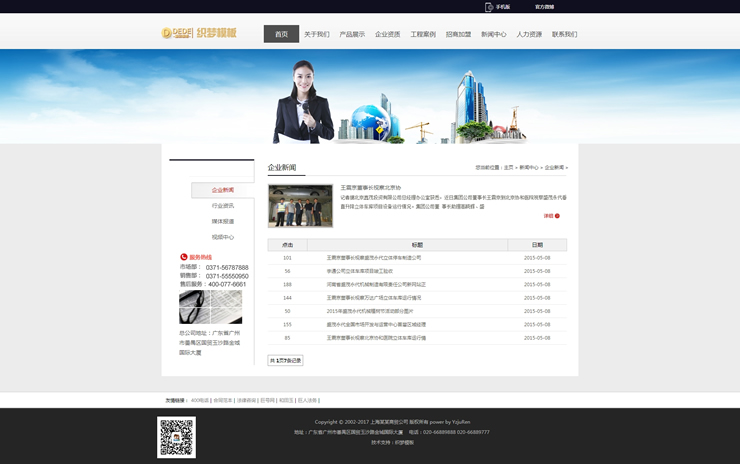Screen dimensions: 740x464
Task: Click 首页 in the breadcrumb trail
Action: pyautogui.click(x=508, y=168)
